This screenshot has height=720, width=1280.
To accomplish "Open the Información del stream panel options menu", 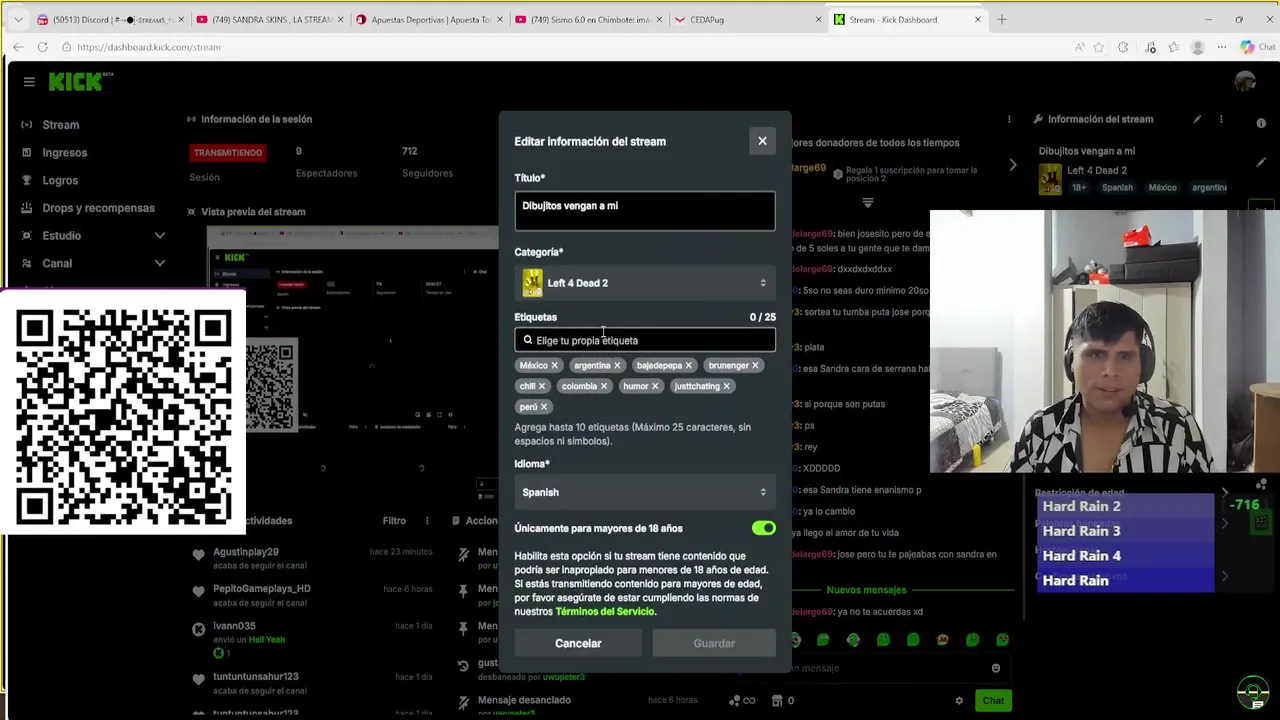I will (1221, 119).
